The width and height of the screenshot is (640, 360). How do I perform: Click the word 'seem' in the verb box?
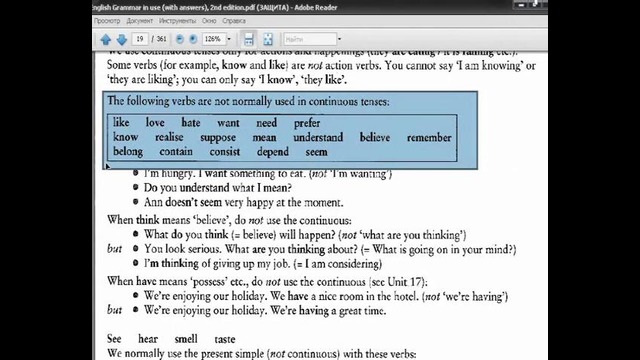click(316, 152)
